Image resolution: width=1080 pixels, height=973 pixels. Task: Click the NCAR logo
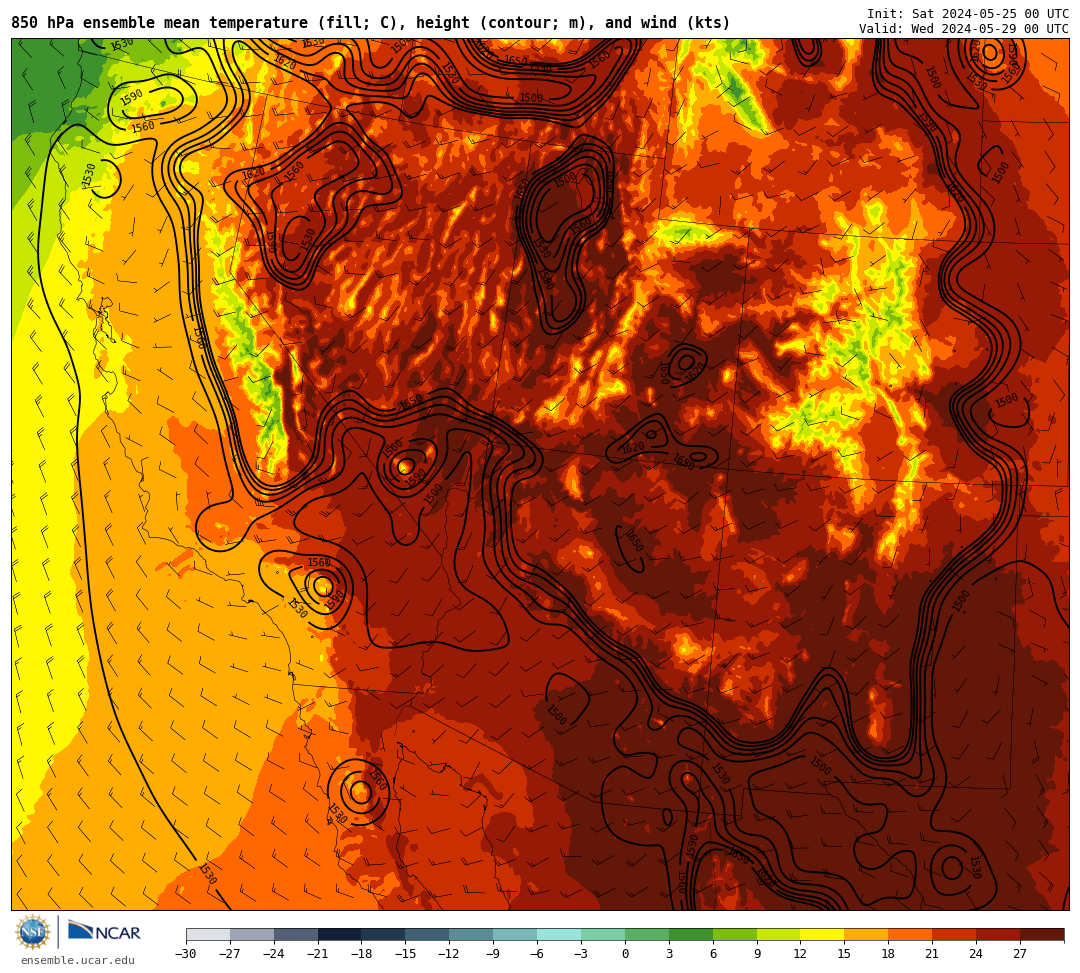[104, 932]
